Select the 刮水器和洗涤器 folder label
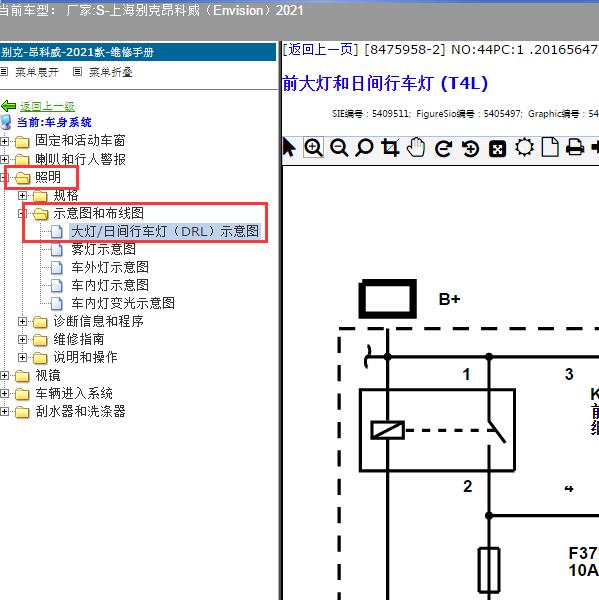This screenshot has width=599, height=600. [80, 412]
